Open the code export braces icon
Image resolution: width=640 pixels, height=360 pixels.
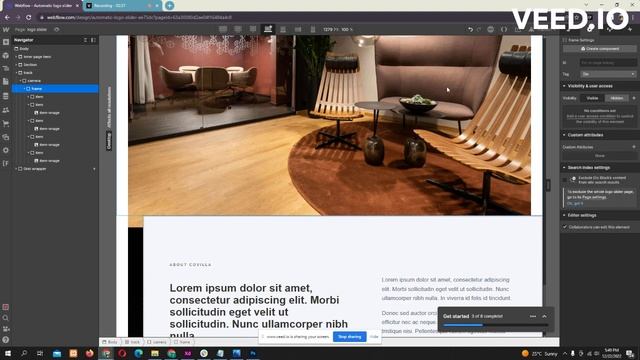click(504, 29)
